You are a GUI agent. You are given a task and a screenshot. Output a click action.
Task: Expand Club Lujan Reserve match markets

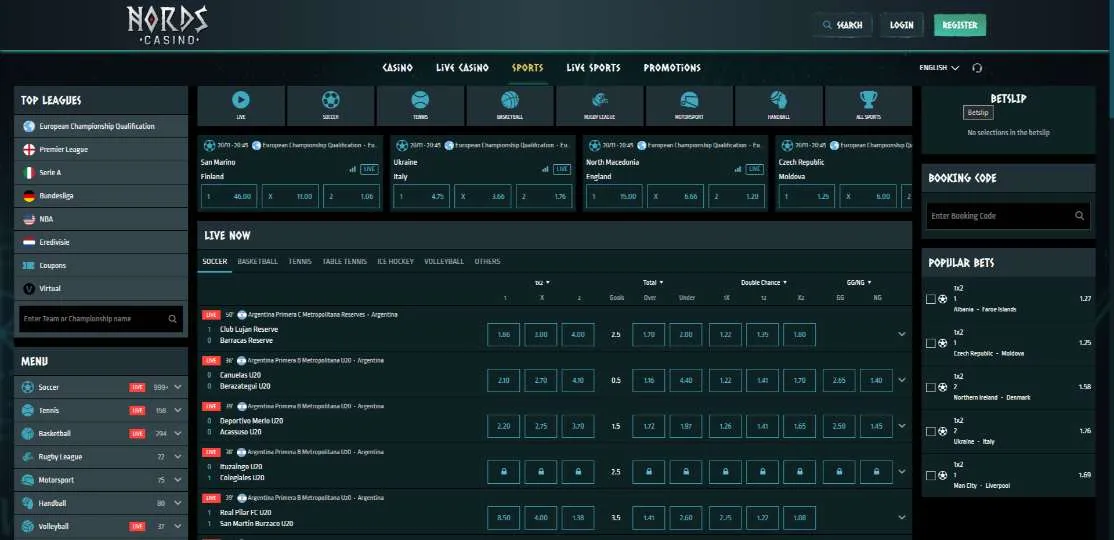[x=902, y=335]
